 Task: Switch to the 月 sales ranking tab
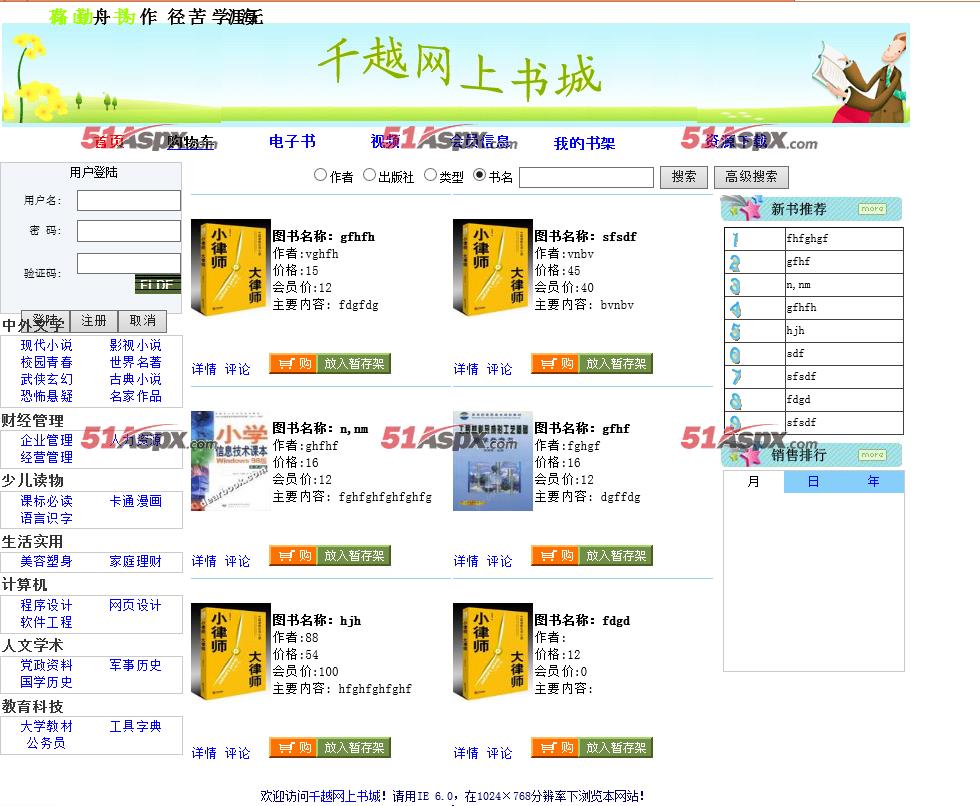tap(754, 482)
